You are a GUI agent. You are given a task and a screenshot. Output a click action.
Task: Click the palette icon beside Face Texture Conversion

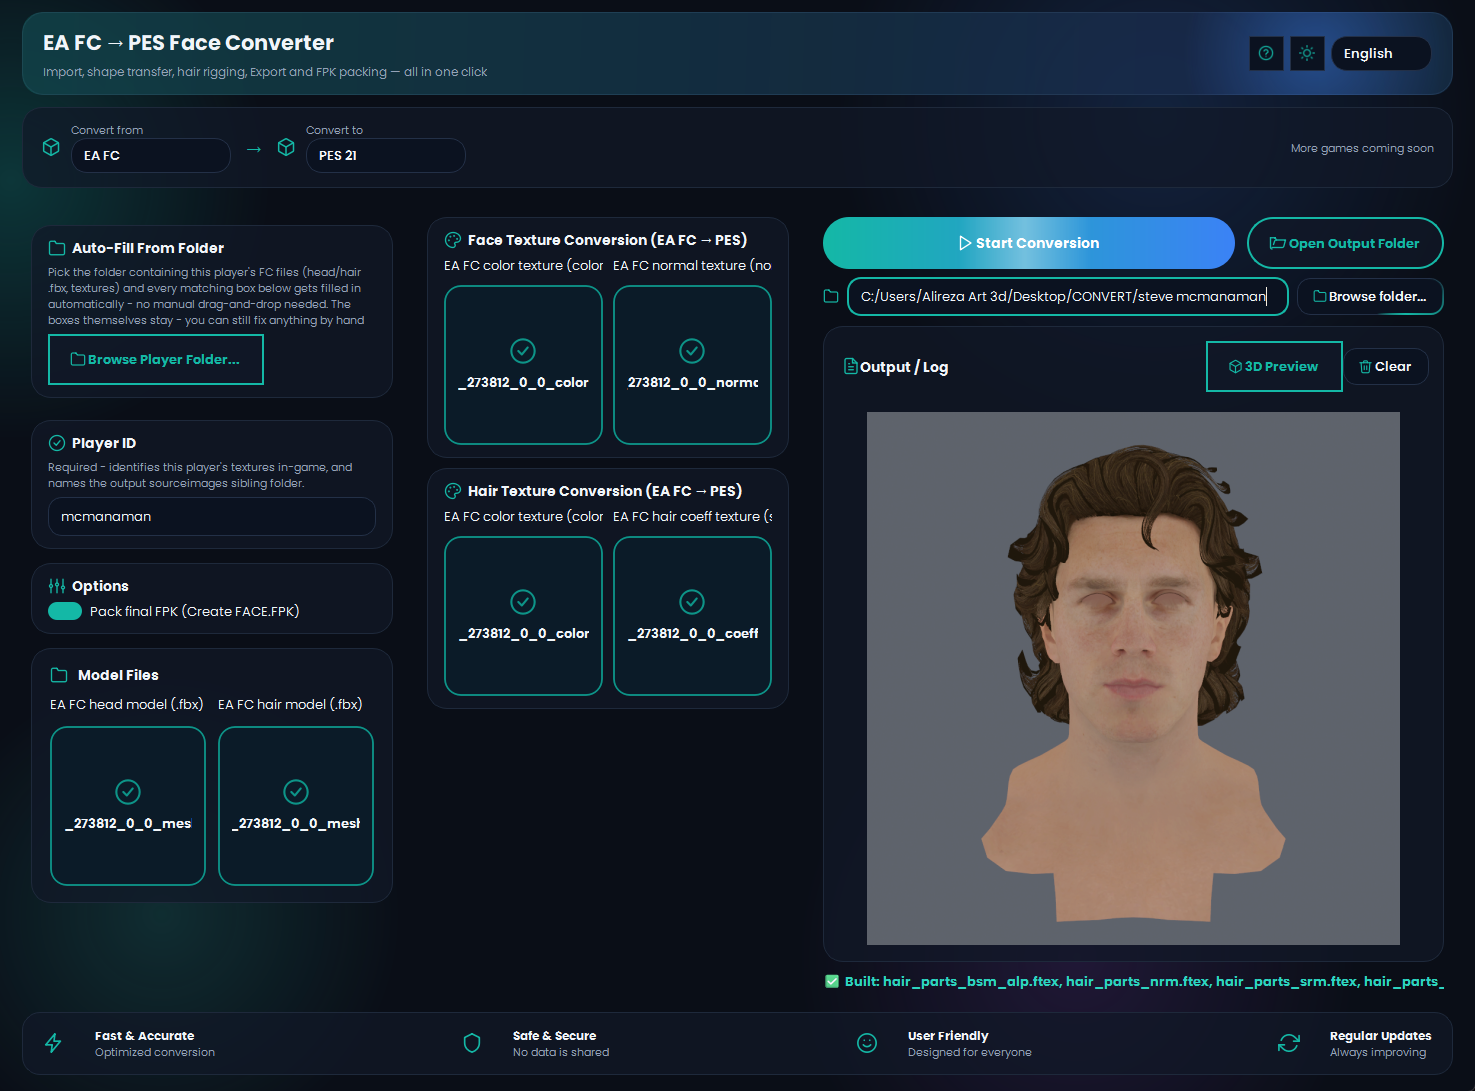[453, 240]
